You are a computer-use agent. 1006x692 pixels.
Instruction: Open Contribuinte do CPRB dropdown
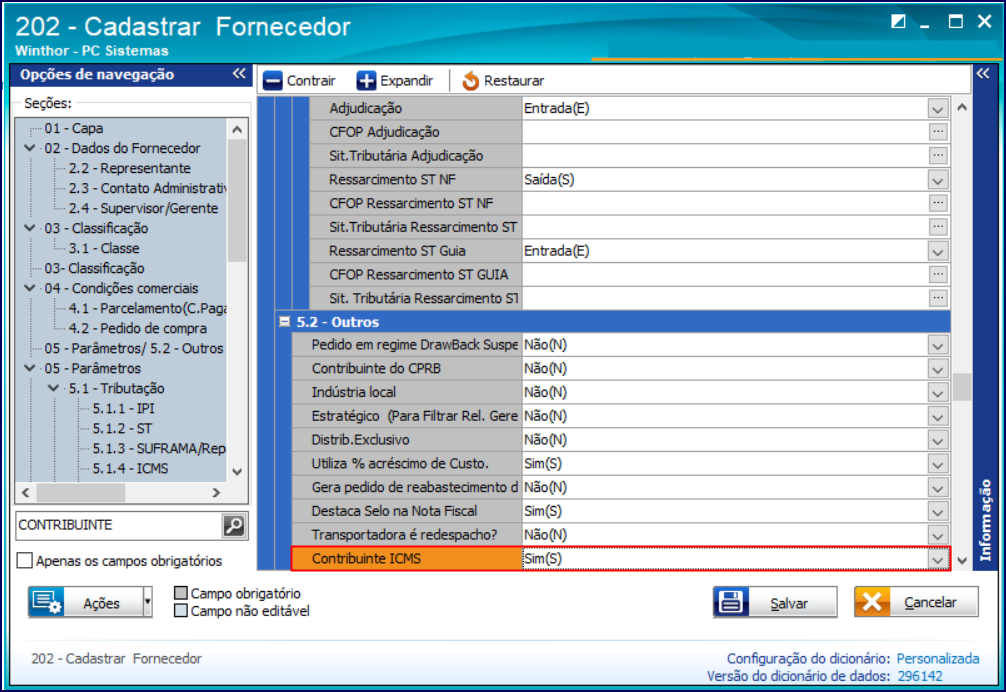pyautogui.click(x=938, y=369)
